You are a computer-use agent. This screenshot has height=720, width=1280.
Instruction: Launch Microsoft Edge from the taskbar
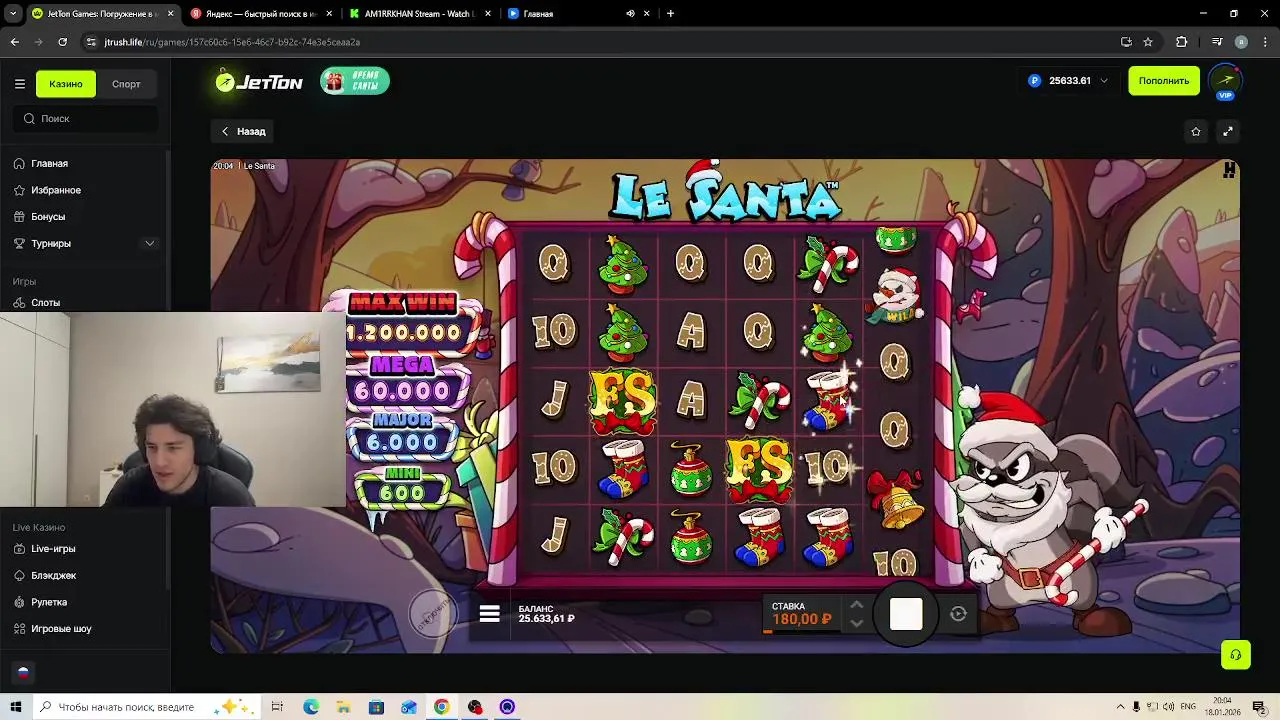pyautogui.click(x=311, y=707)
